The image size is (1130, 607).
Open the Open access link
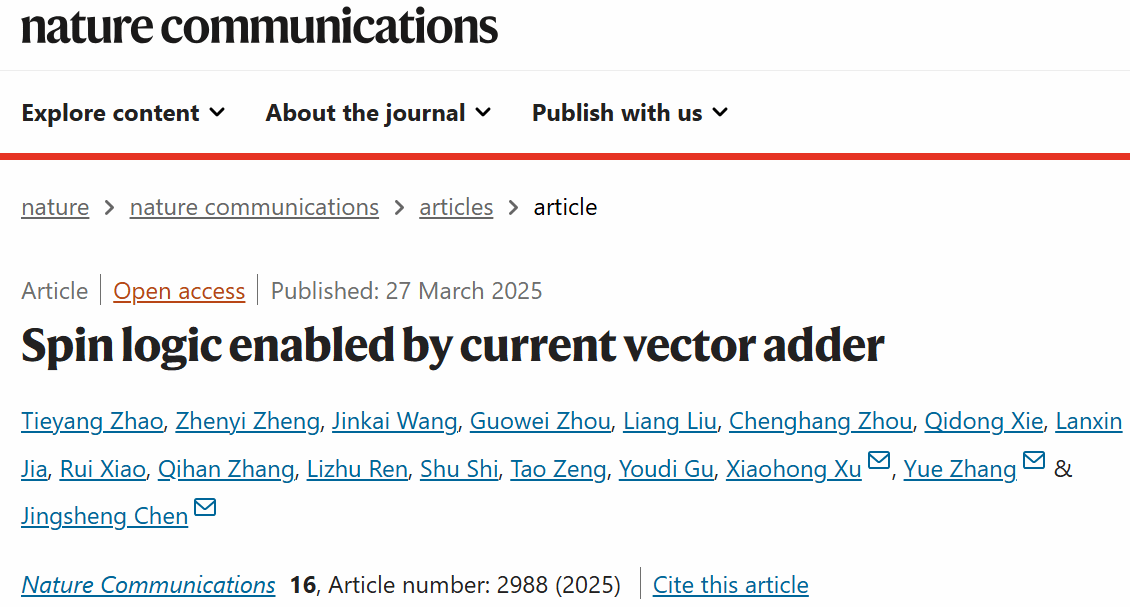(179, 291)
